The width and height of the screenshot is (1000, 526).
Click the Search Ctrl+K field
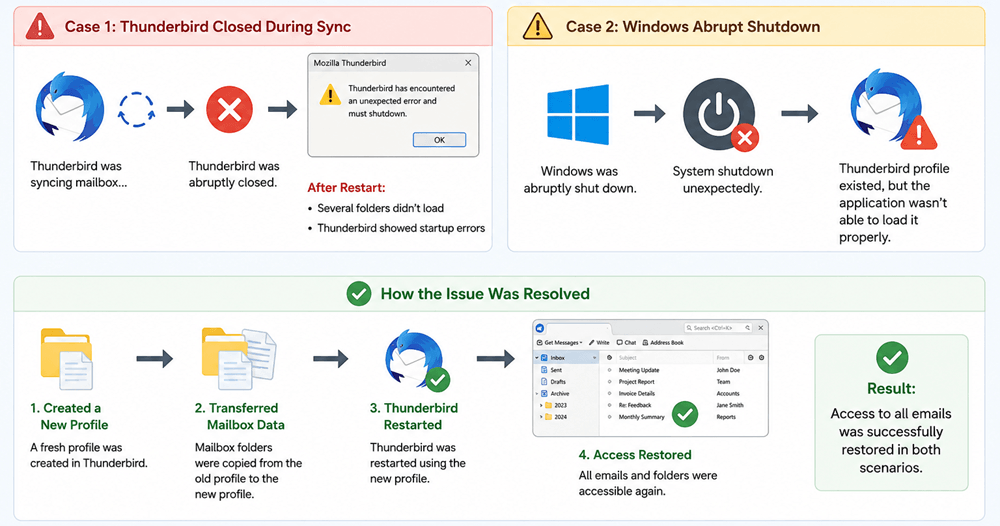718,328
